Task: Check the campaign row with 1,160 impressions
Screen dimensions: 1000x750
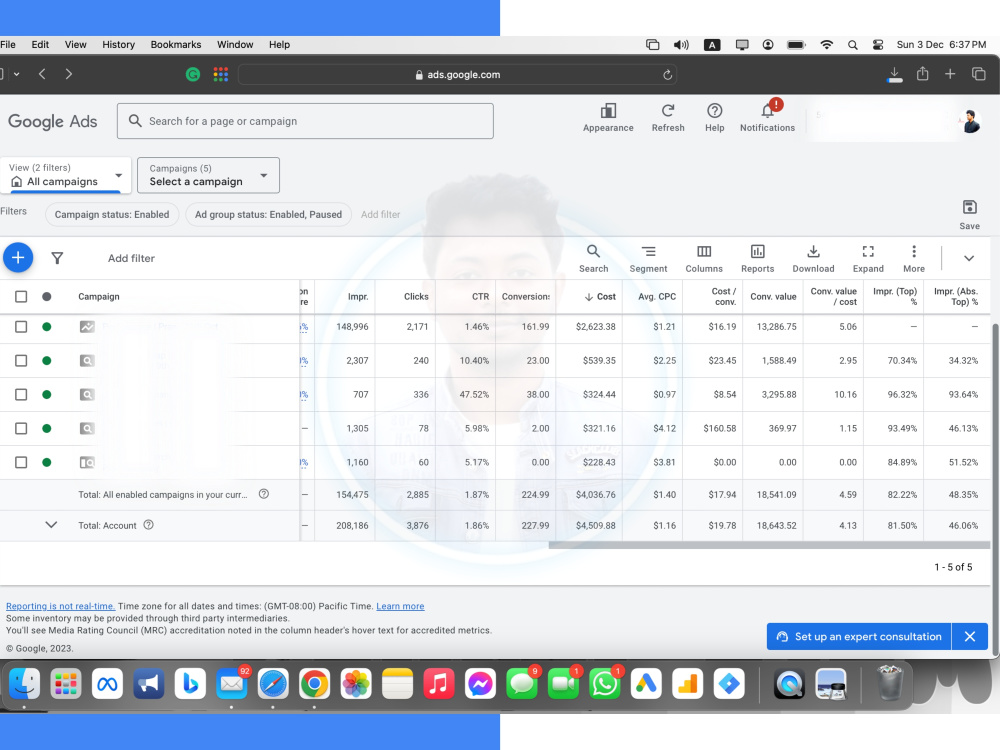Action: (21, 462)
